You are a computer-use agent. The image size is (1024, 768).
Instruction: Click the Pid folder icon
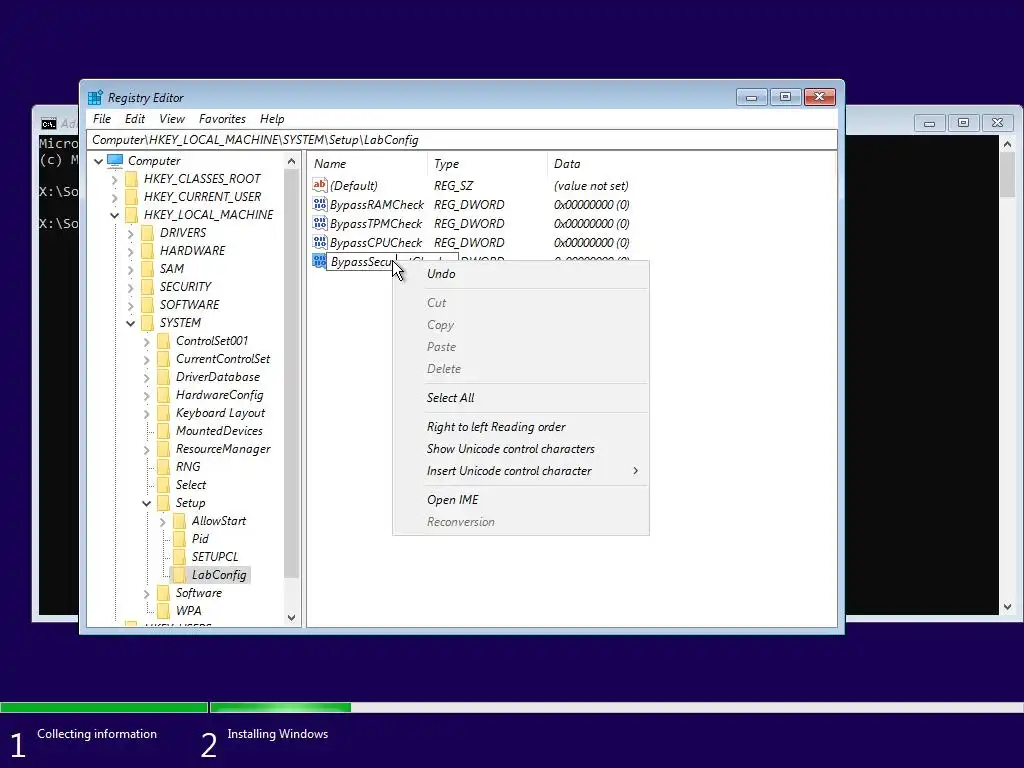tap(180, 539)
